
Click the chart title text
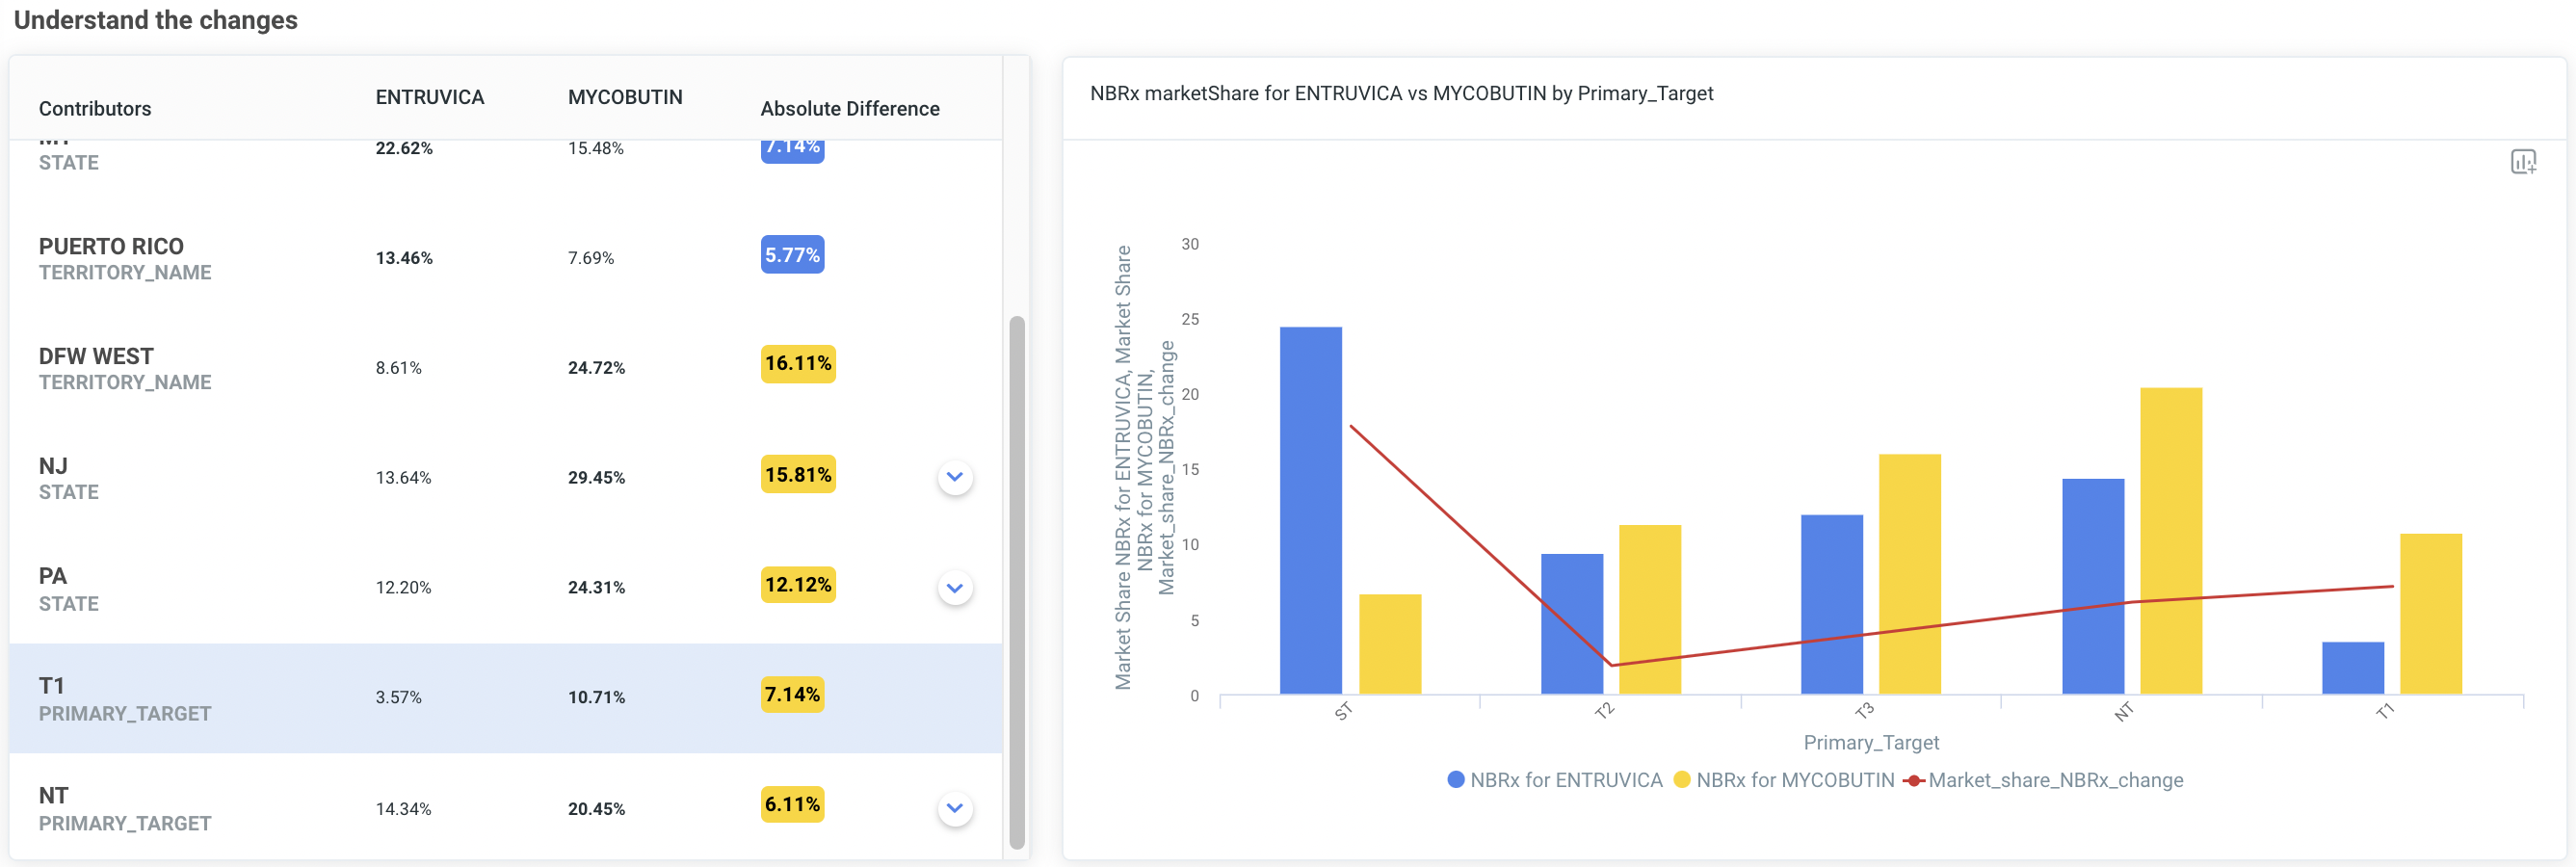point(1401,93)
